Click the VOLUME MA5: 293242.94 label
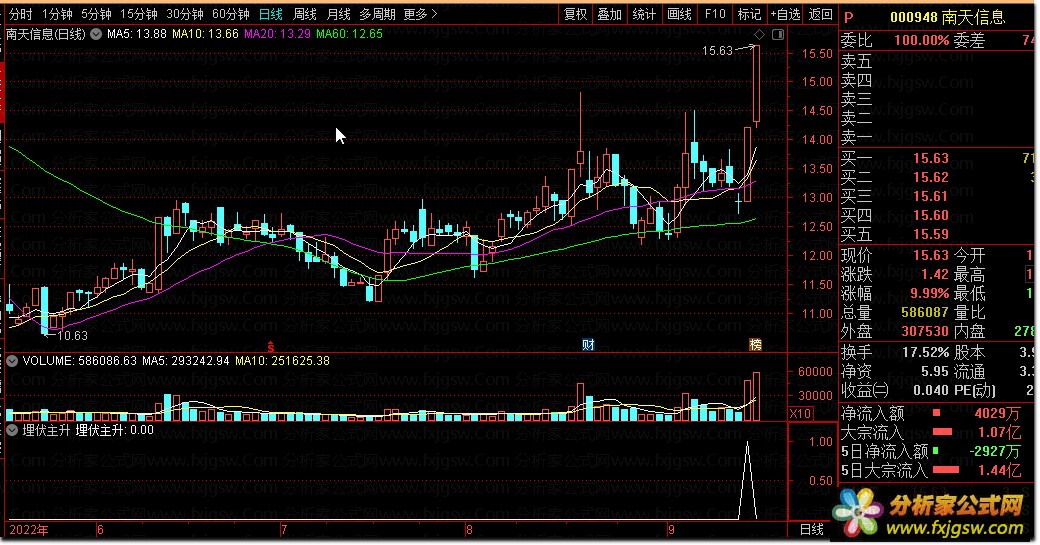This screenshot has width=1040, height=545. pyautogui.click(x=185, y=361)
